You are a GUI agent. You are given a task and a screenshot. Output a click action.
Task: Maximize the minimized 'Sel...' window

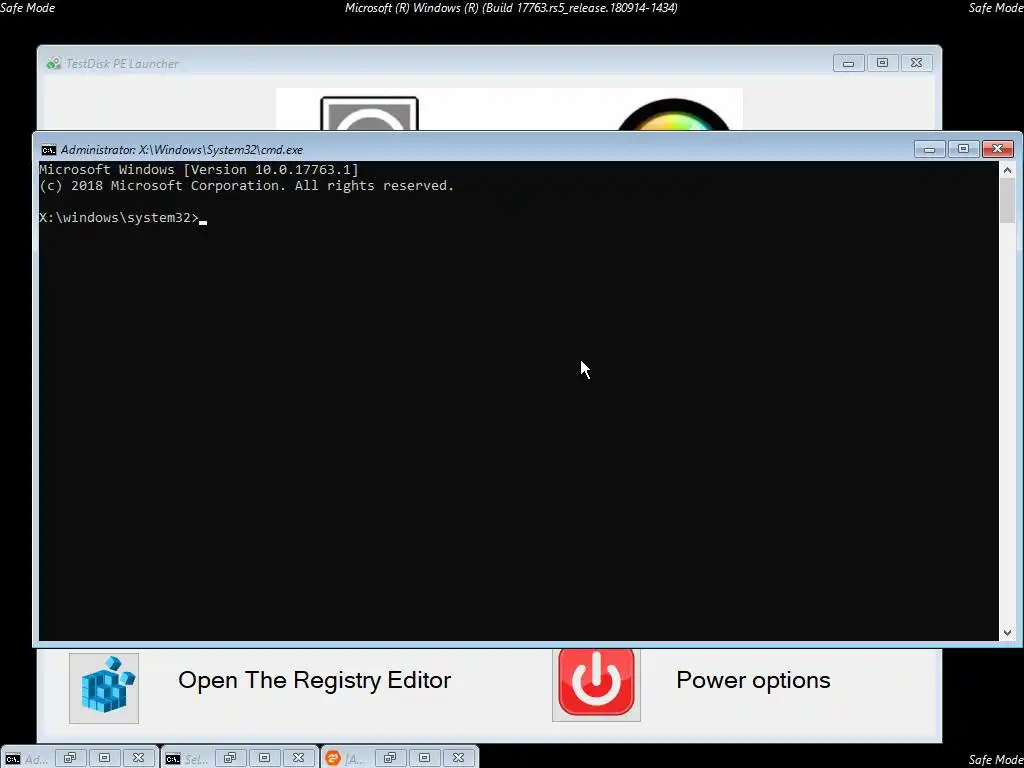click(264, 758)
